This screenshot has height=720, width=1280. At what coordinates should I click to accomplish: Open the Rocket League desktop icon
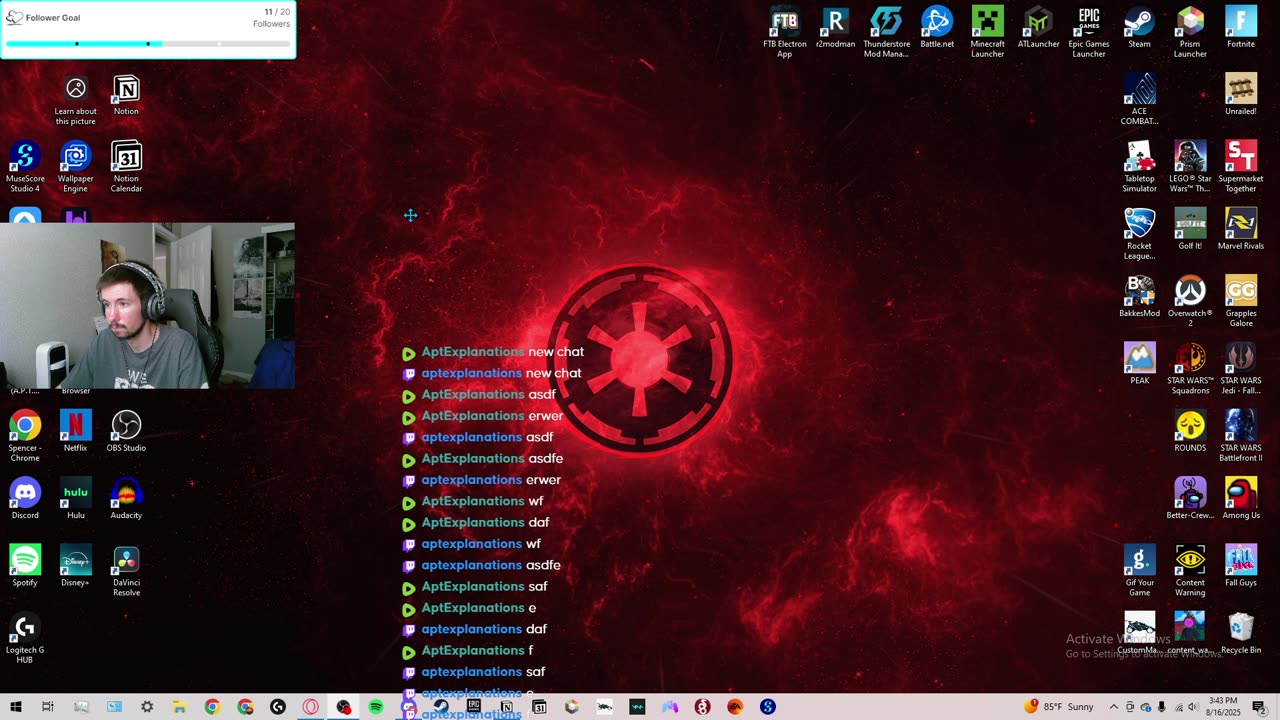(x=1139, y=234)
